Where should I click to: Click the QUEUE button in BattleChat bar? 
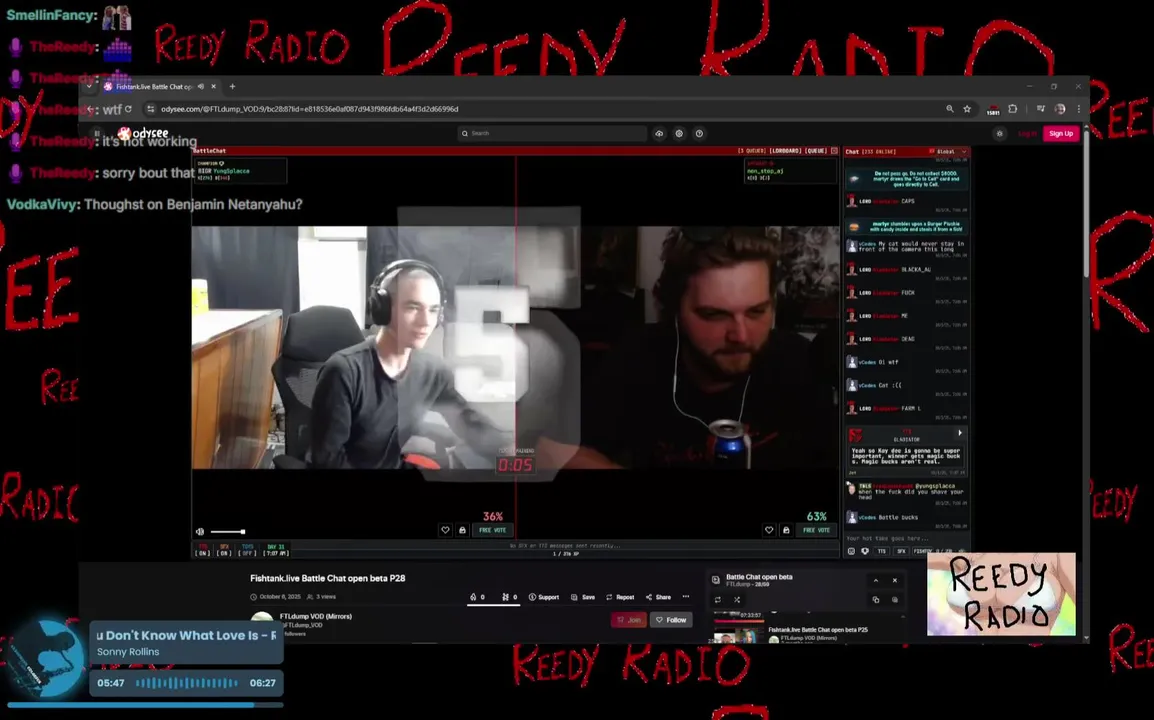[815, 151]
